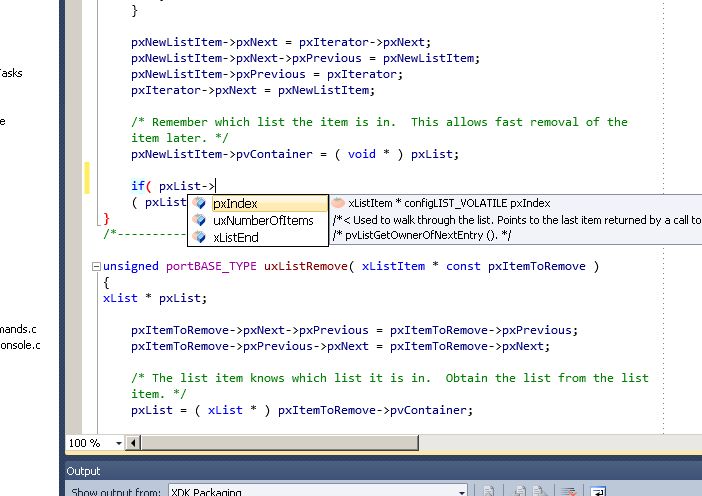
Task: Open the 100 % zoom dropdown
Action: pos(119,443)
